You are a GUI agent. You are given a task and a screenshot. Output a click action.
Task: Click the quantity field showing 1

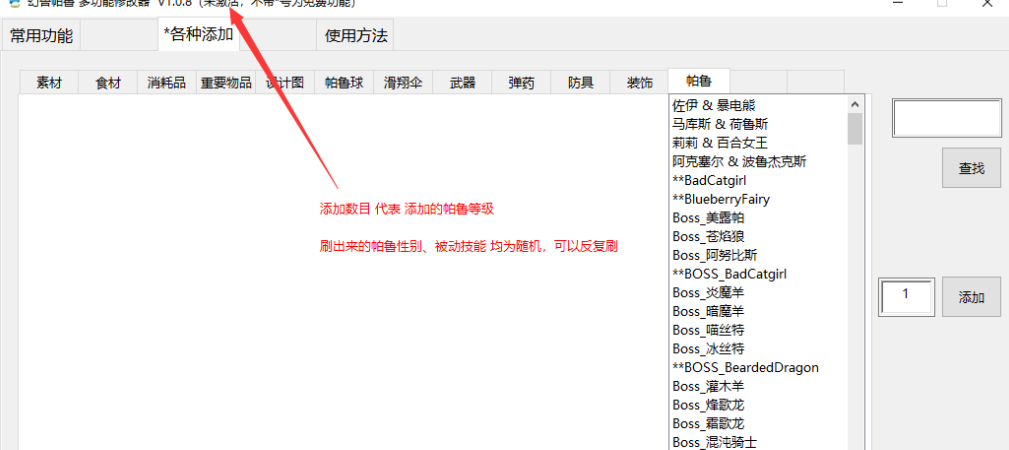coord(905,296)
